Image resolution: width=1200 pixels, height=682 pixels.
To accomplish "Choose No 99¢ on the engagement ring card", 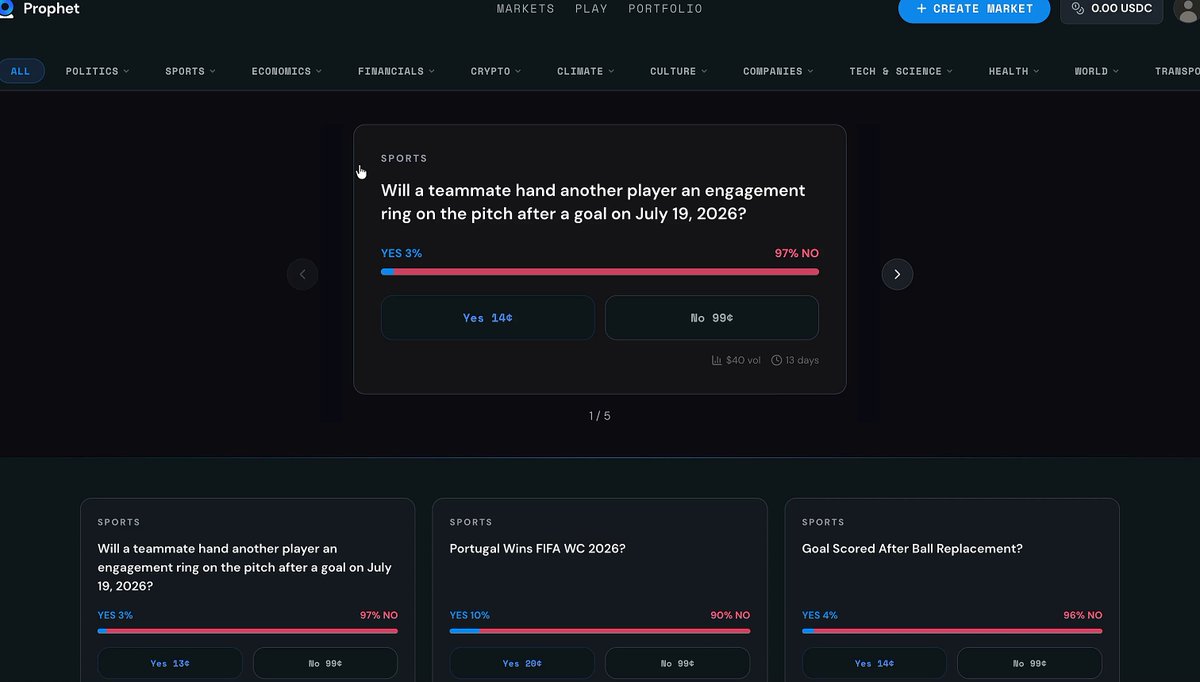I will pyautogui.click(x=325, y=663).
